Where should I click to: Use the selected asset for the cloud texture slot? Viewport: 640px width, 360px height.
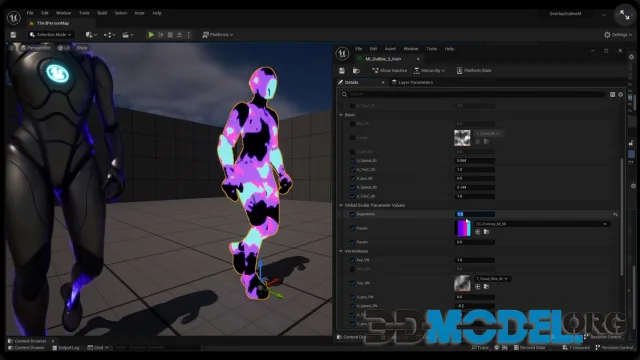(478, 141)
